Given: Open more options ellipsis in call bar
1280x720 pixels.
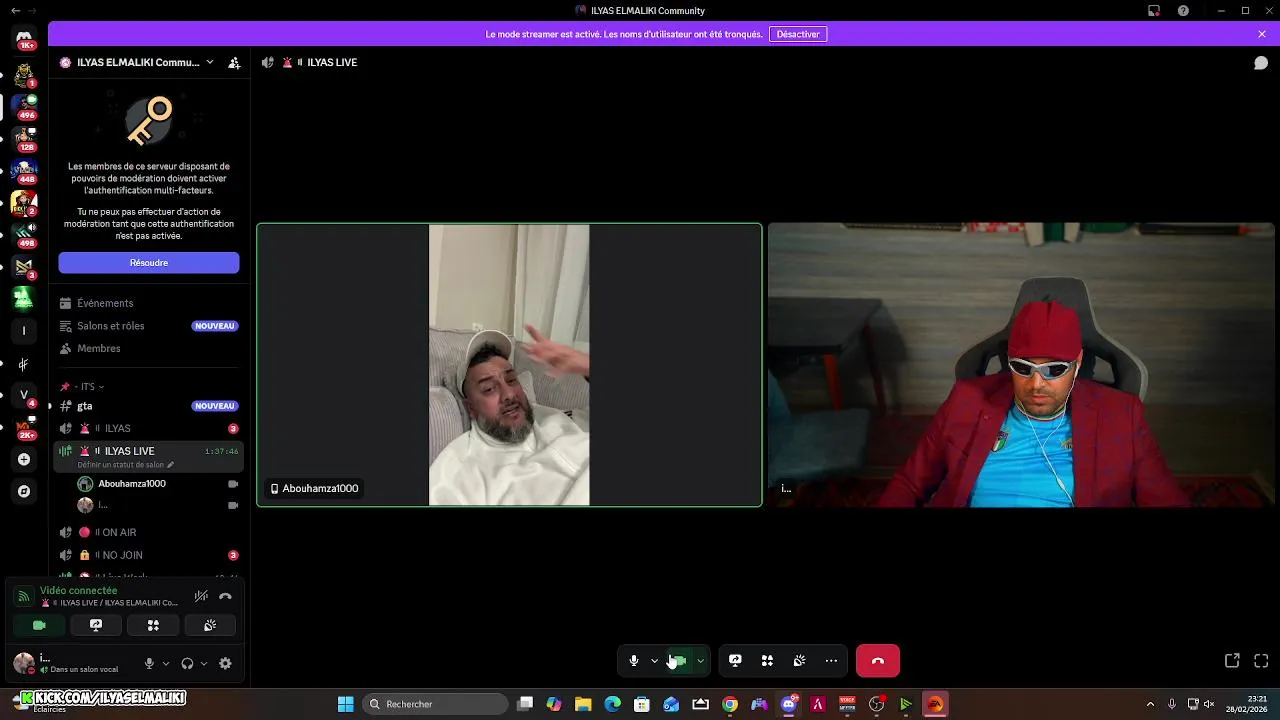Looking at the screenshot, I should 831,660.
